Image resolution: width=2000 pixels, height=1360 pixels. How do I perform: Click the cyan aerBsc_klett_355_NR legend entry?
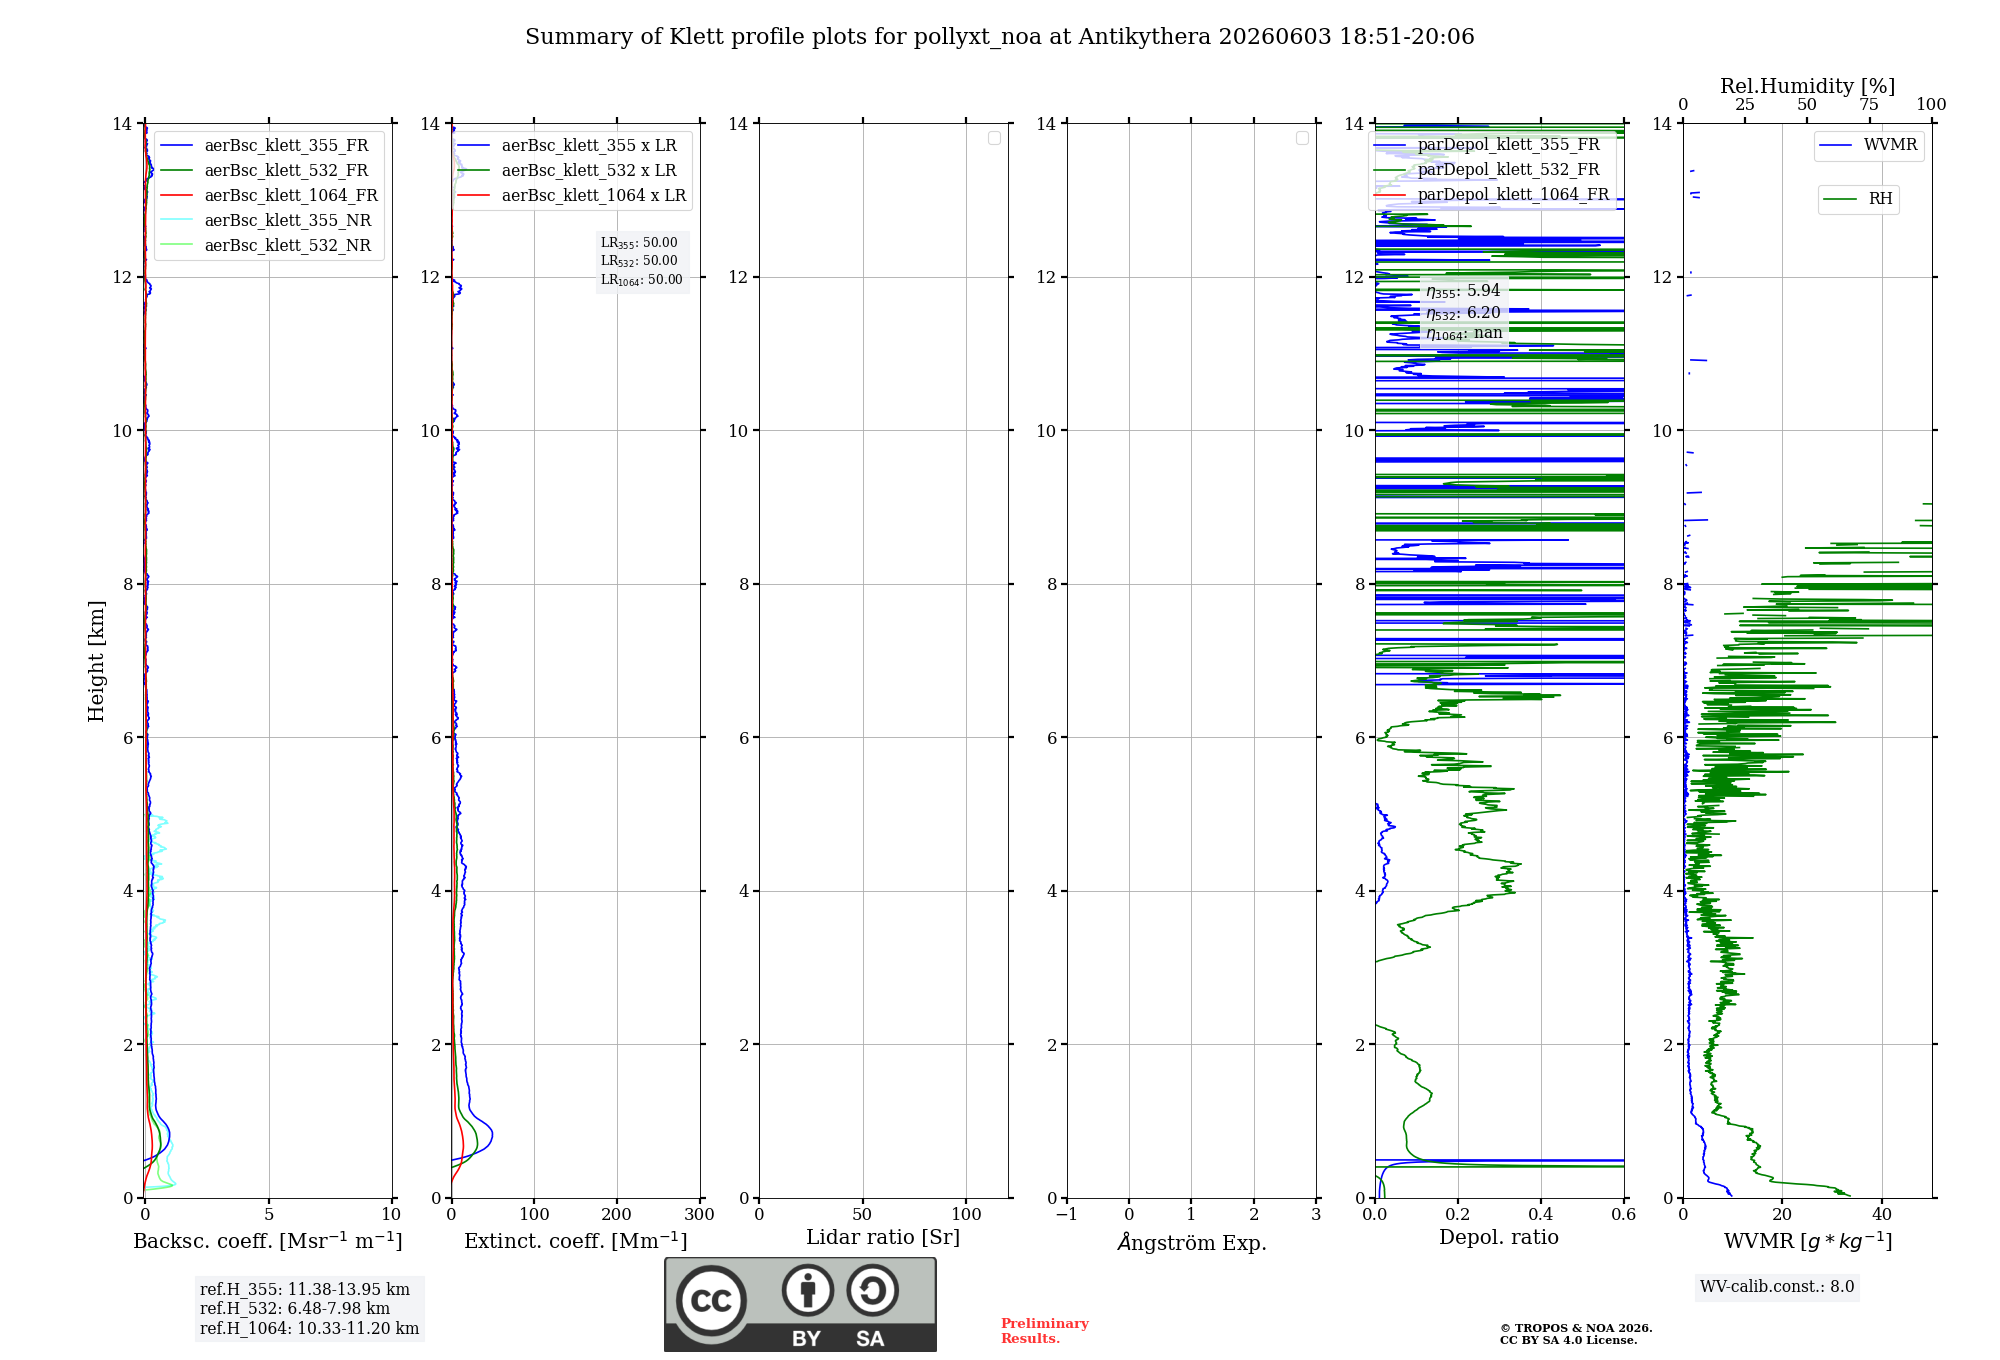point(266,221)
